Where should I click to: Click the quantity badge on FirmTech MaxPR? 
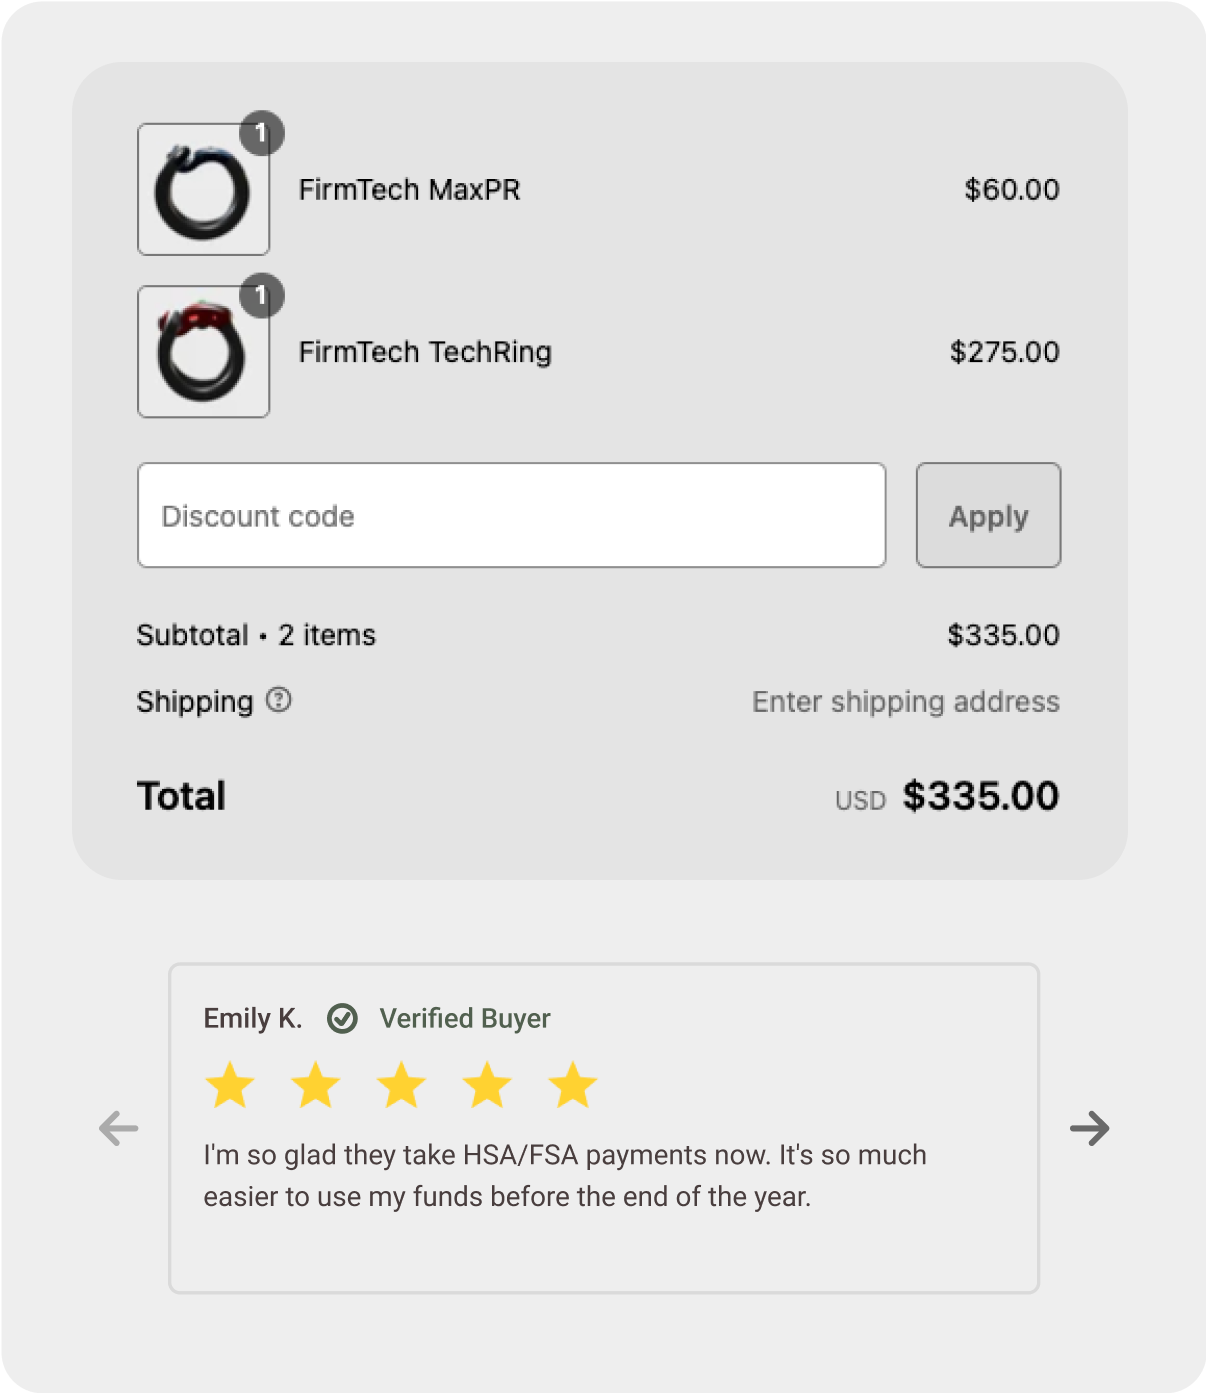click(262, 133)
